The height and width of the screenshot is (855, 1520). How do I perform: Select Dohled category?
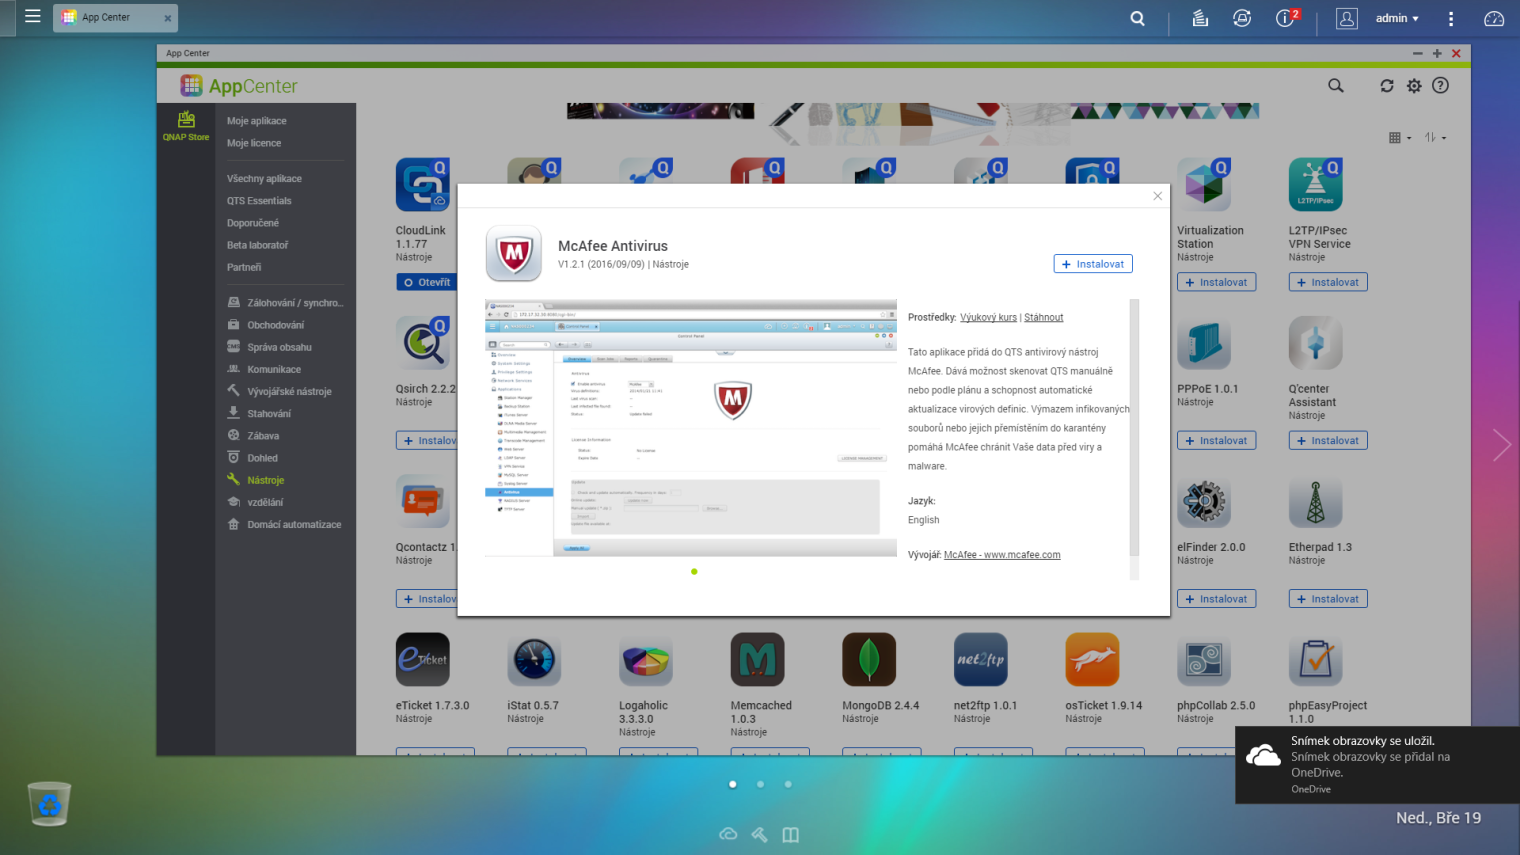(253, 458)
